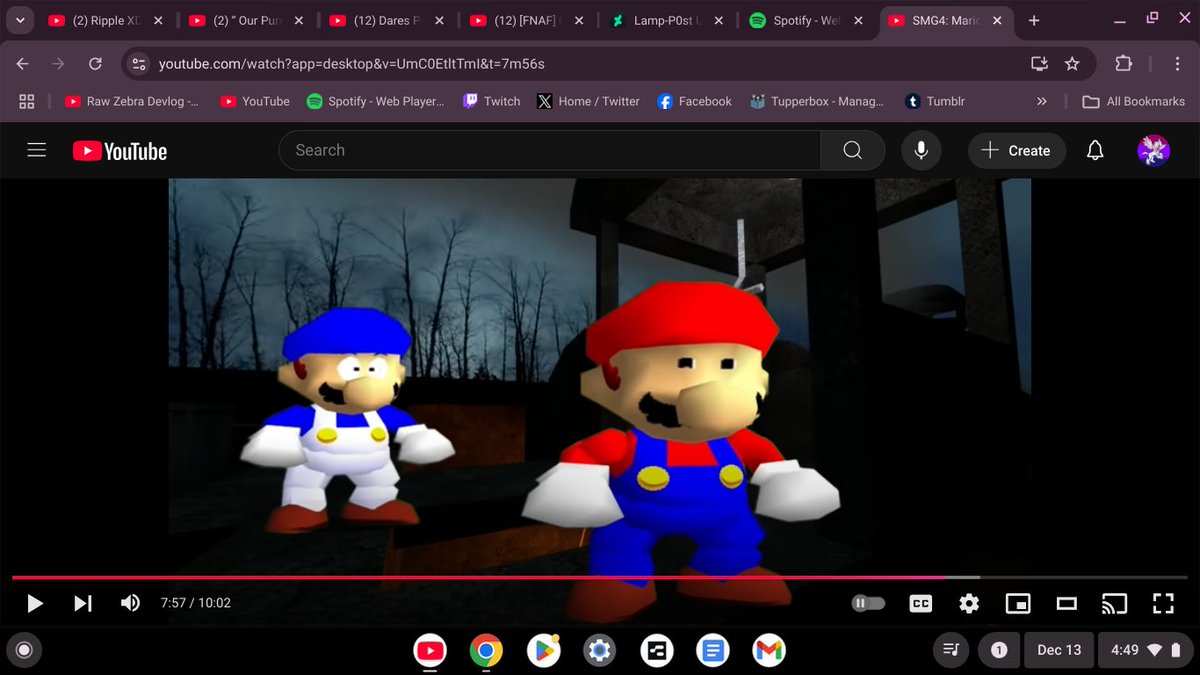
Task: Open the YouTube bookmark
Action: pyautogui.click(x=255, y=101)
